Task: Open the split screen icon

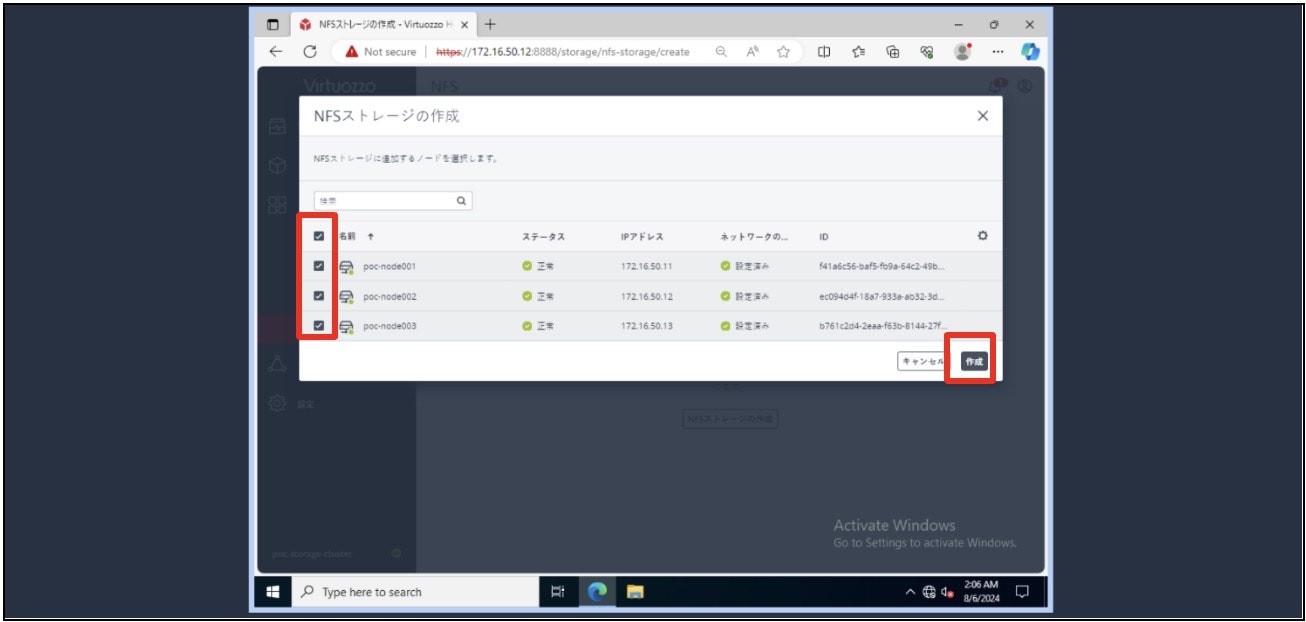Action: (x=824, y=52)
